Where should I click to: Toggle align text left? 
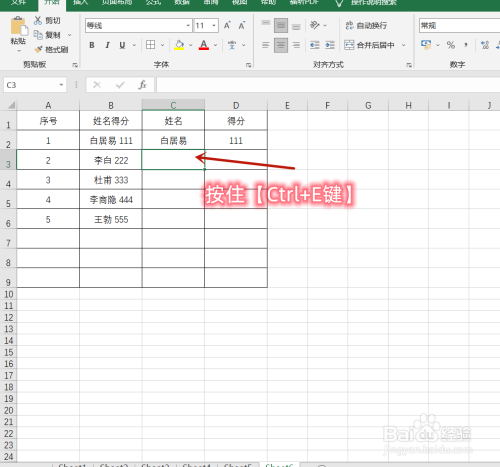coord(266,45)
